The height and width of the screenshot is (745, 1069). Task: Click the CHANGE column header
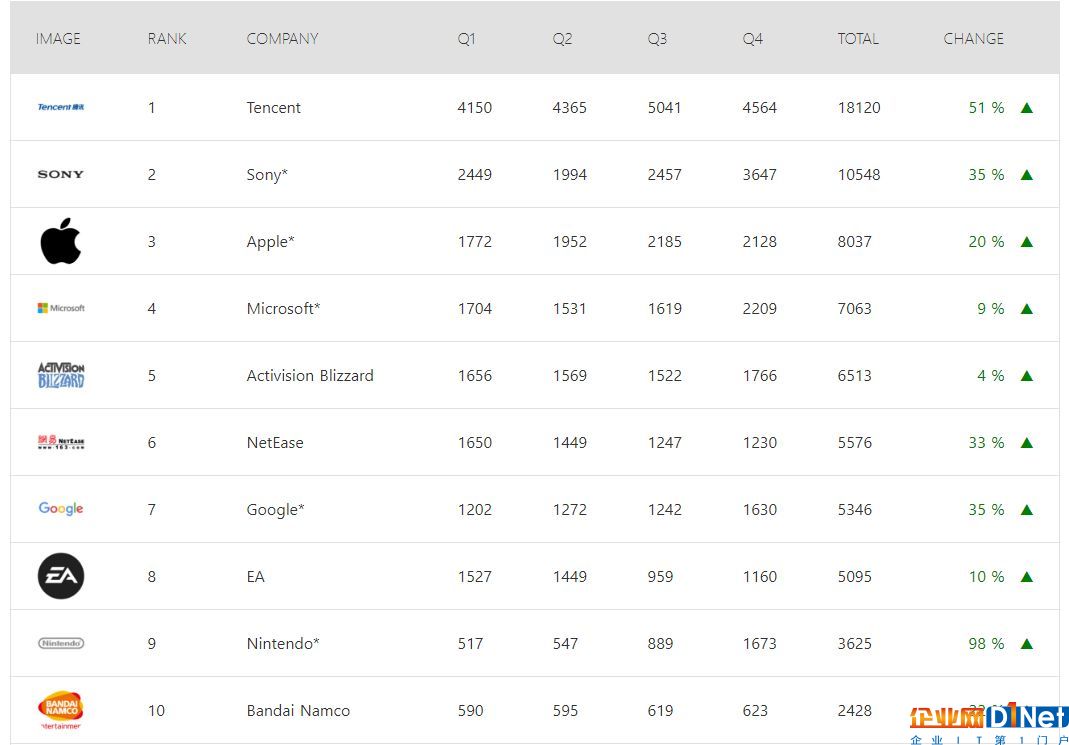coord(973,39)
